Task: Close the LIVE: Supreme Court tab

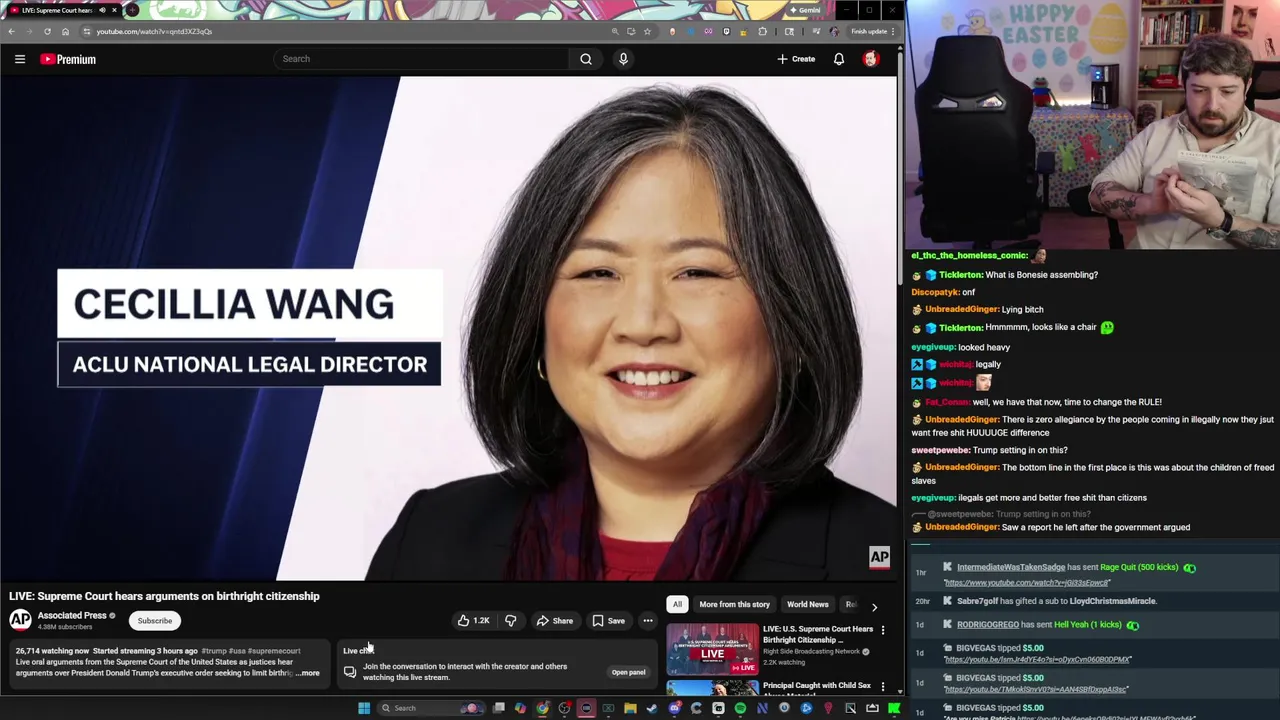Action: pos(114,10)
